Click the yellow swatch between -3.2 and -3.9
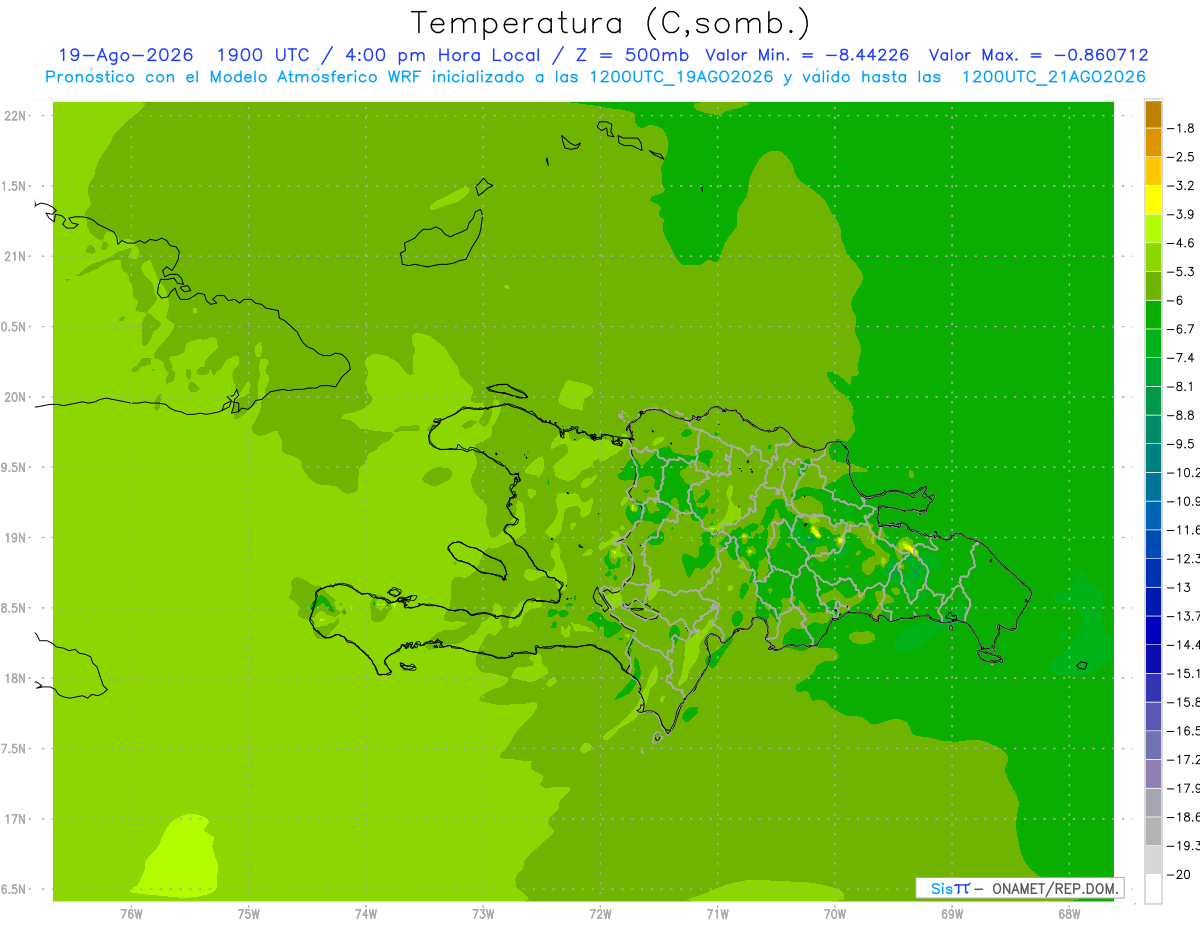This screenshot has height=927, width=1200. click(x=1153, y=200)
